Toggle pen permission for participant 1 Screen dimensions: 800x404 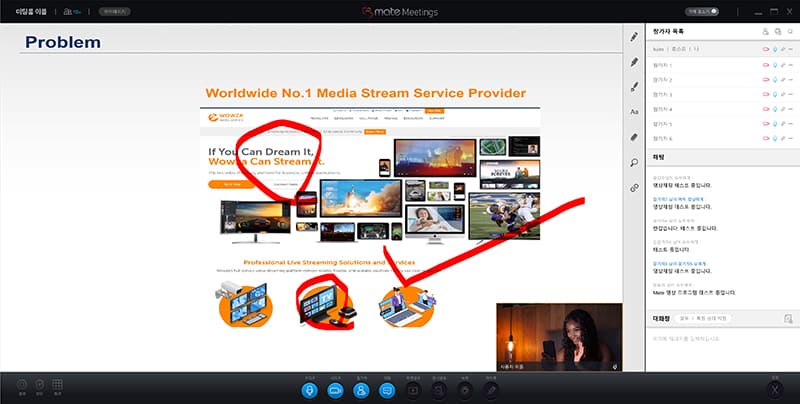click(783, 65)
